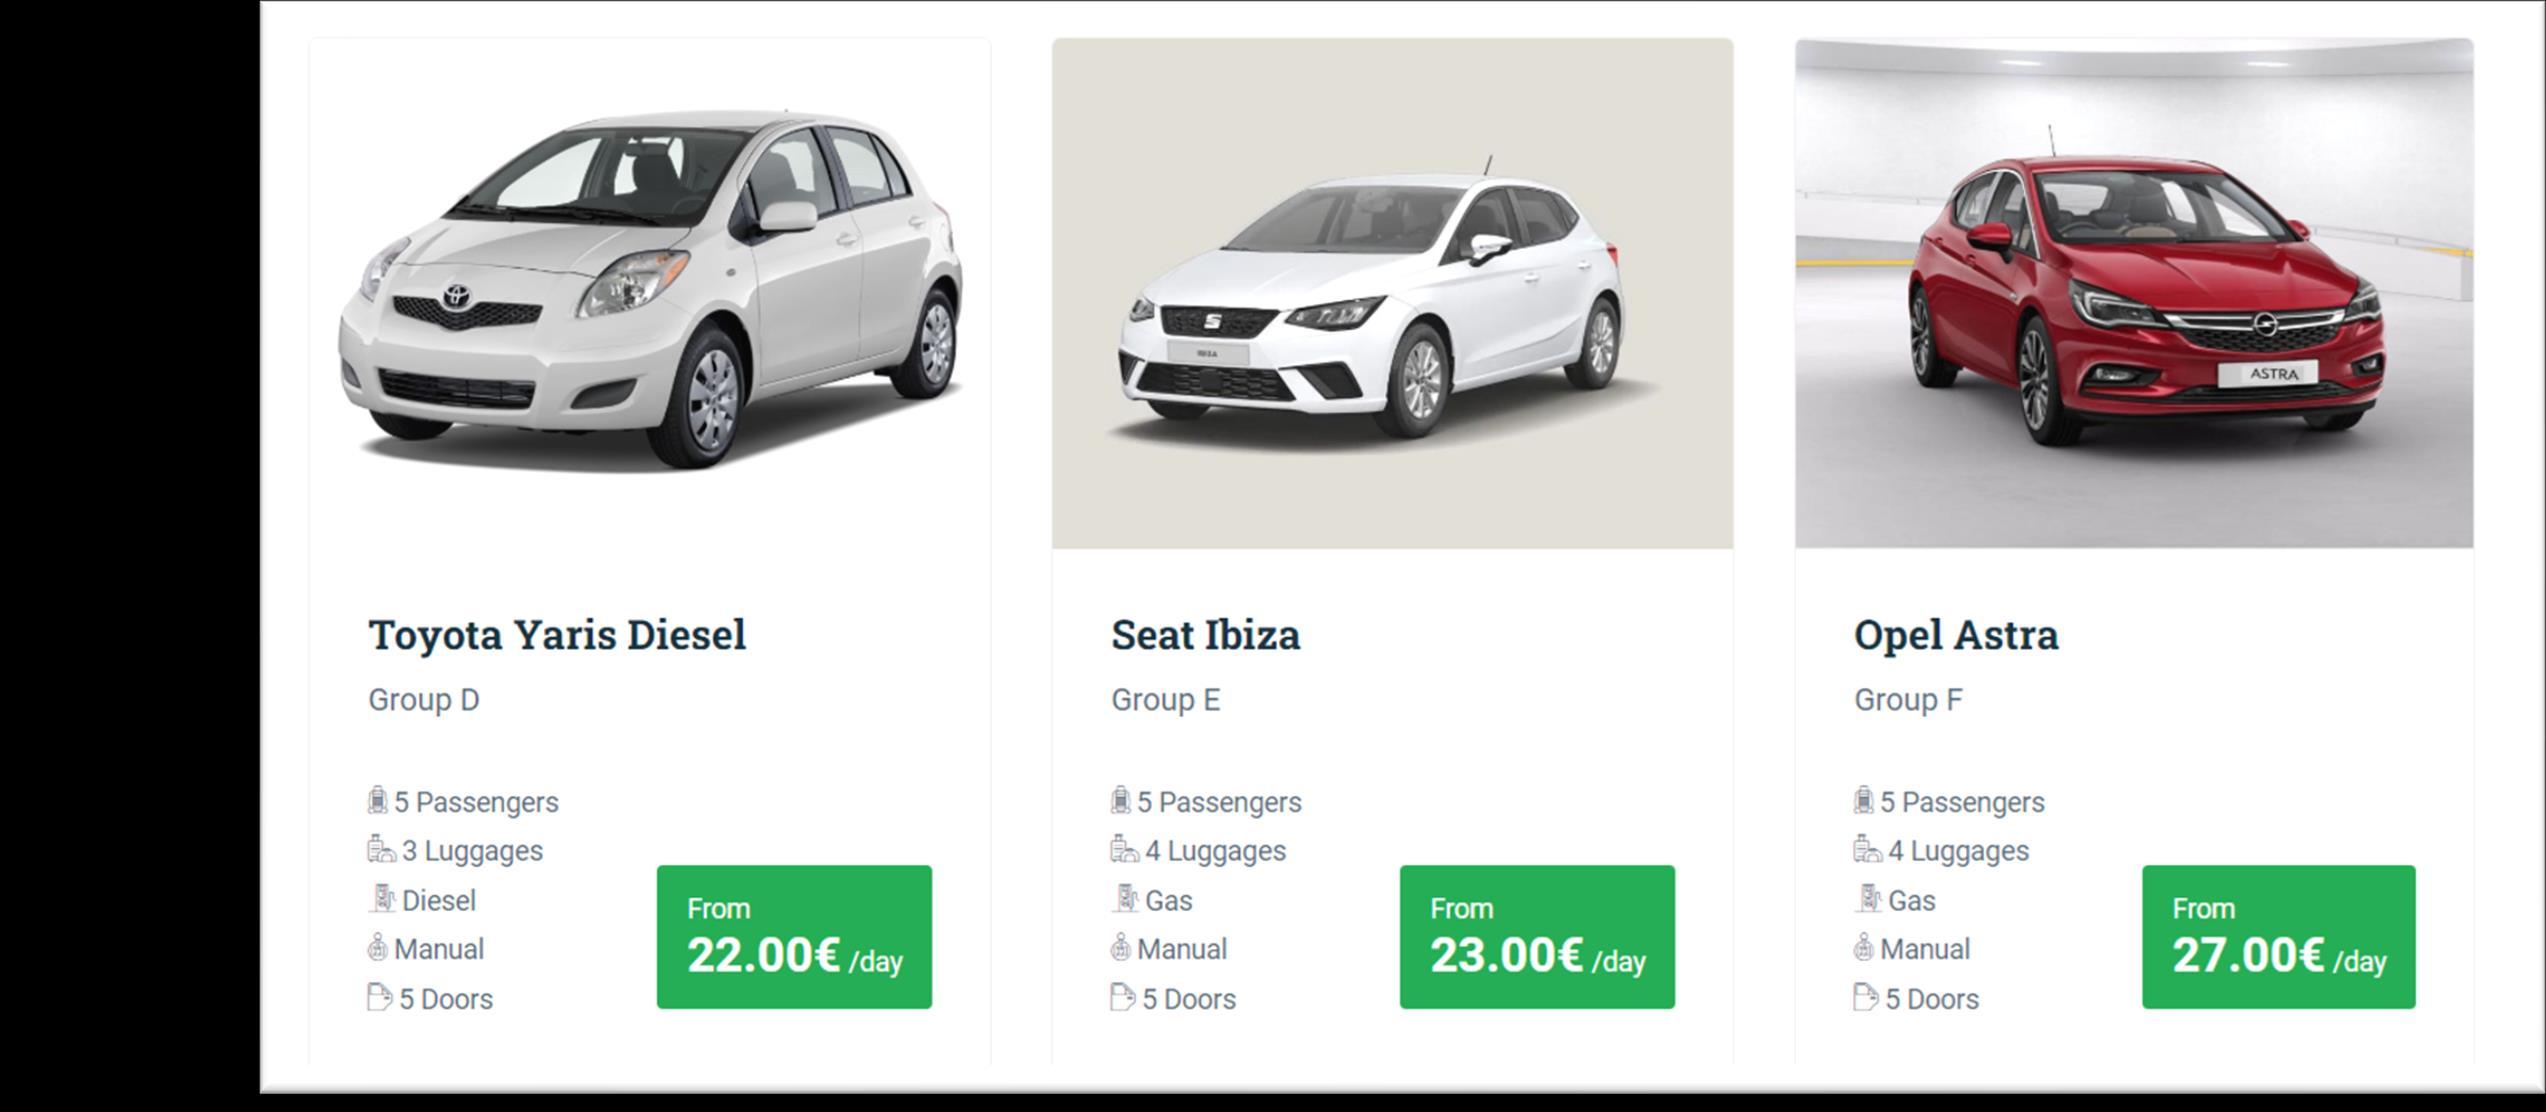Open the Toyota Yaris Diesel title link
Viewport: 2546px width, 1112px height.
557,635
